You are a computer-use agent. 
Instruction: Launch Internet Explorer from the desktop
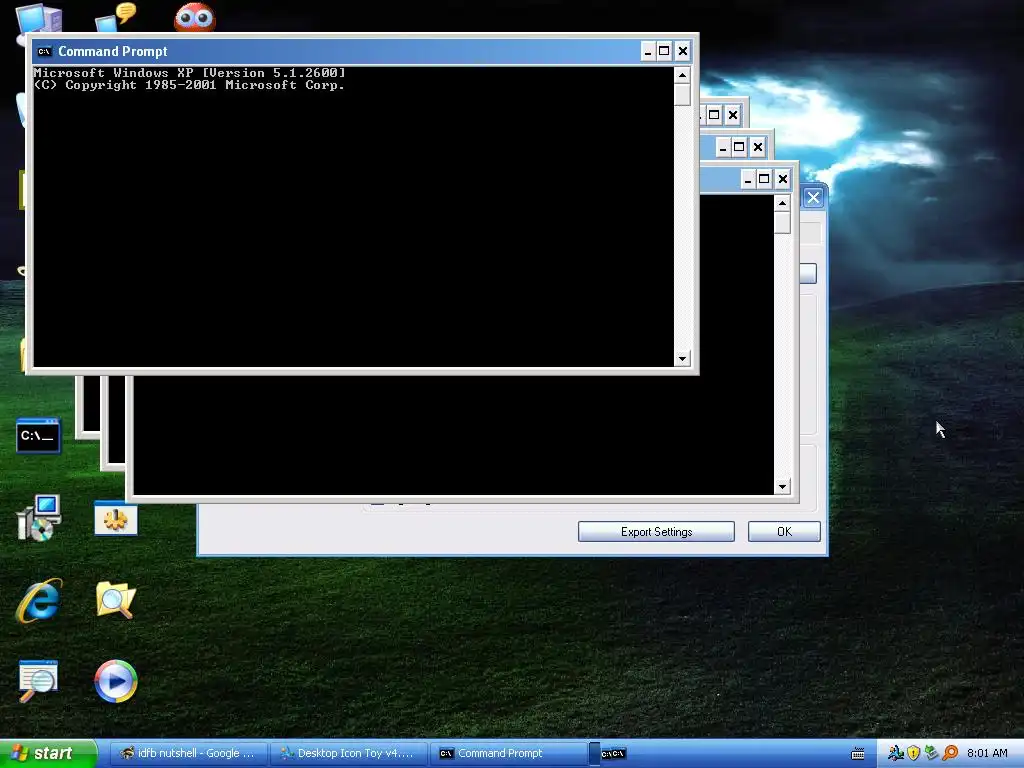tap(39, 600)
